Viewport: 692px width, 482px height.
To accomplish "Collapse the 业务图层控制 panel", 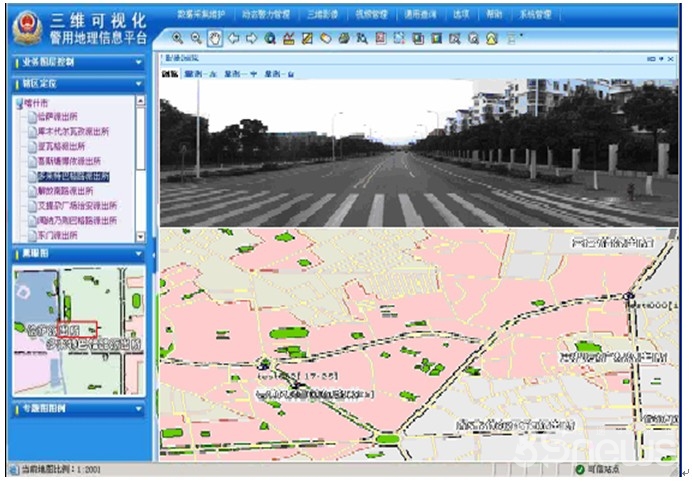I will [x=140, y=62].
